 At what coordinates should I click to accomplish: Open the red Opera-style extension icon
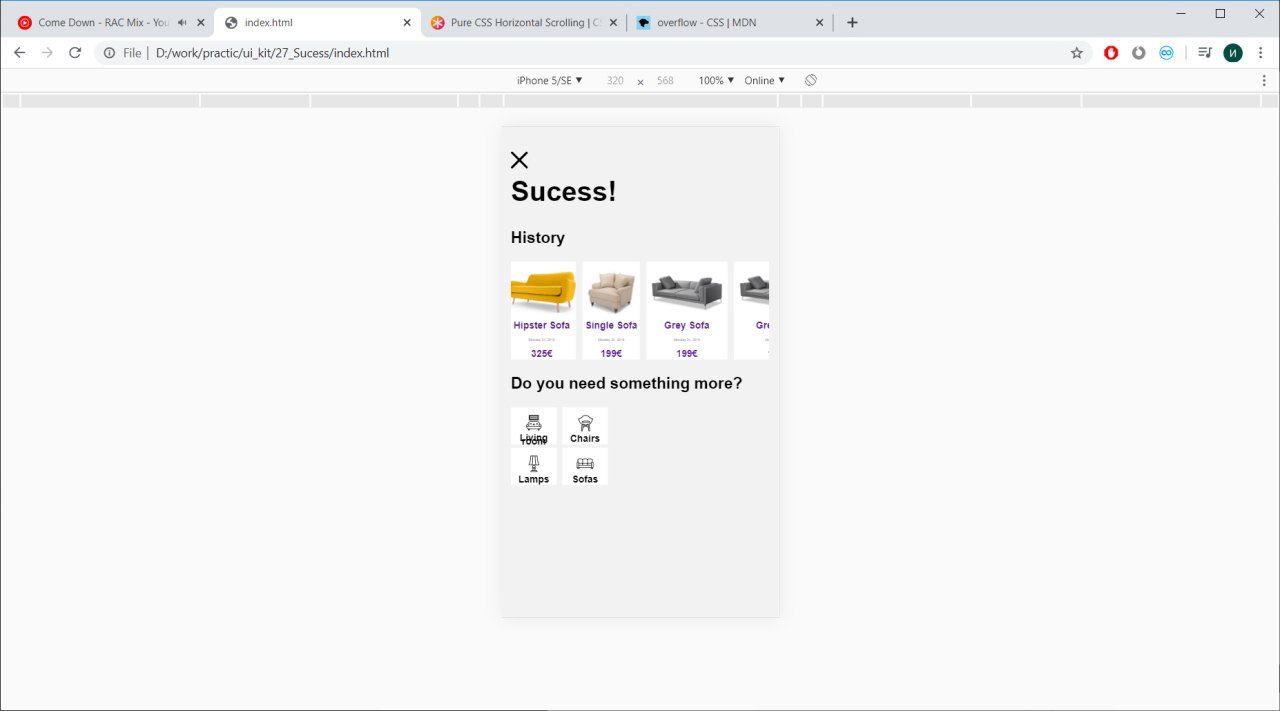pos(1111,53)
